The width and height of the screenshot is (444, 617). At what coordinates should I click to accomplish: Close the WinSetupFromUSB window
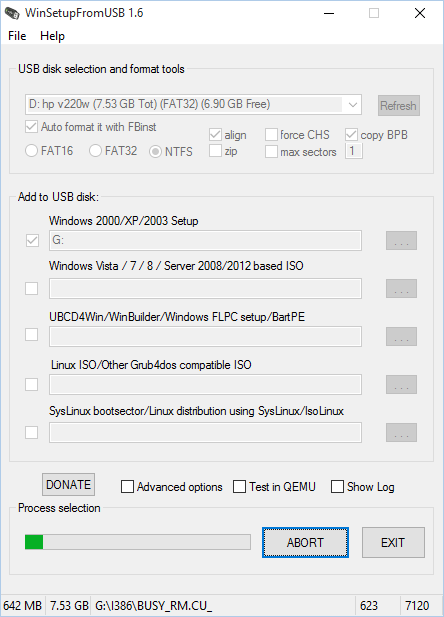tap(420, 13)
